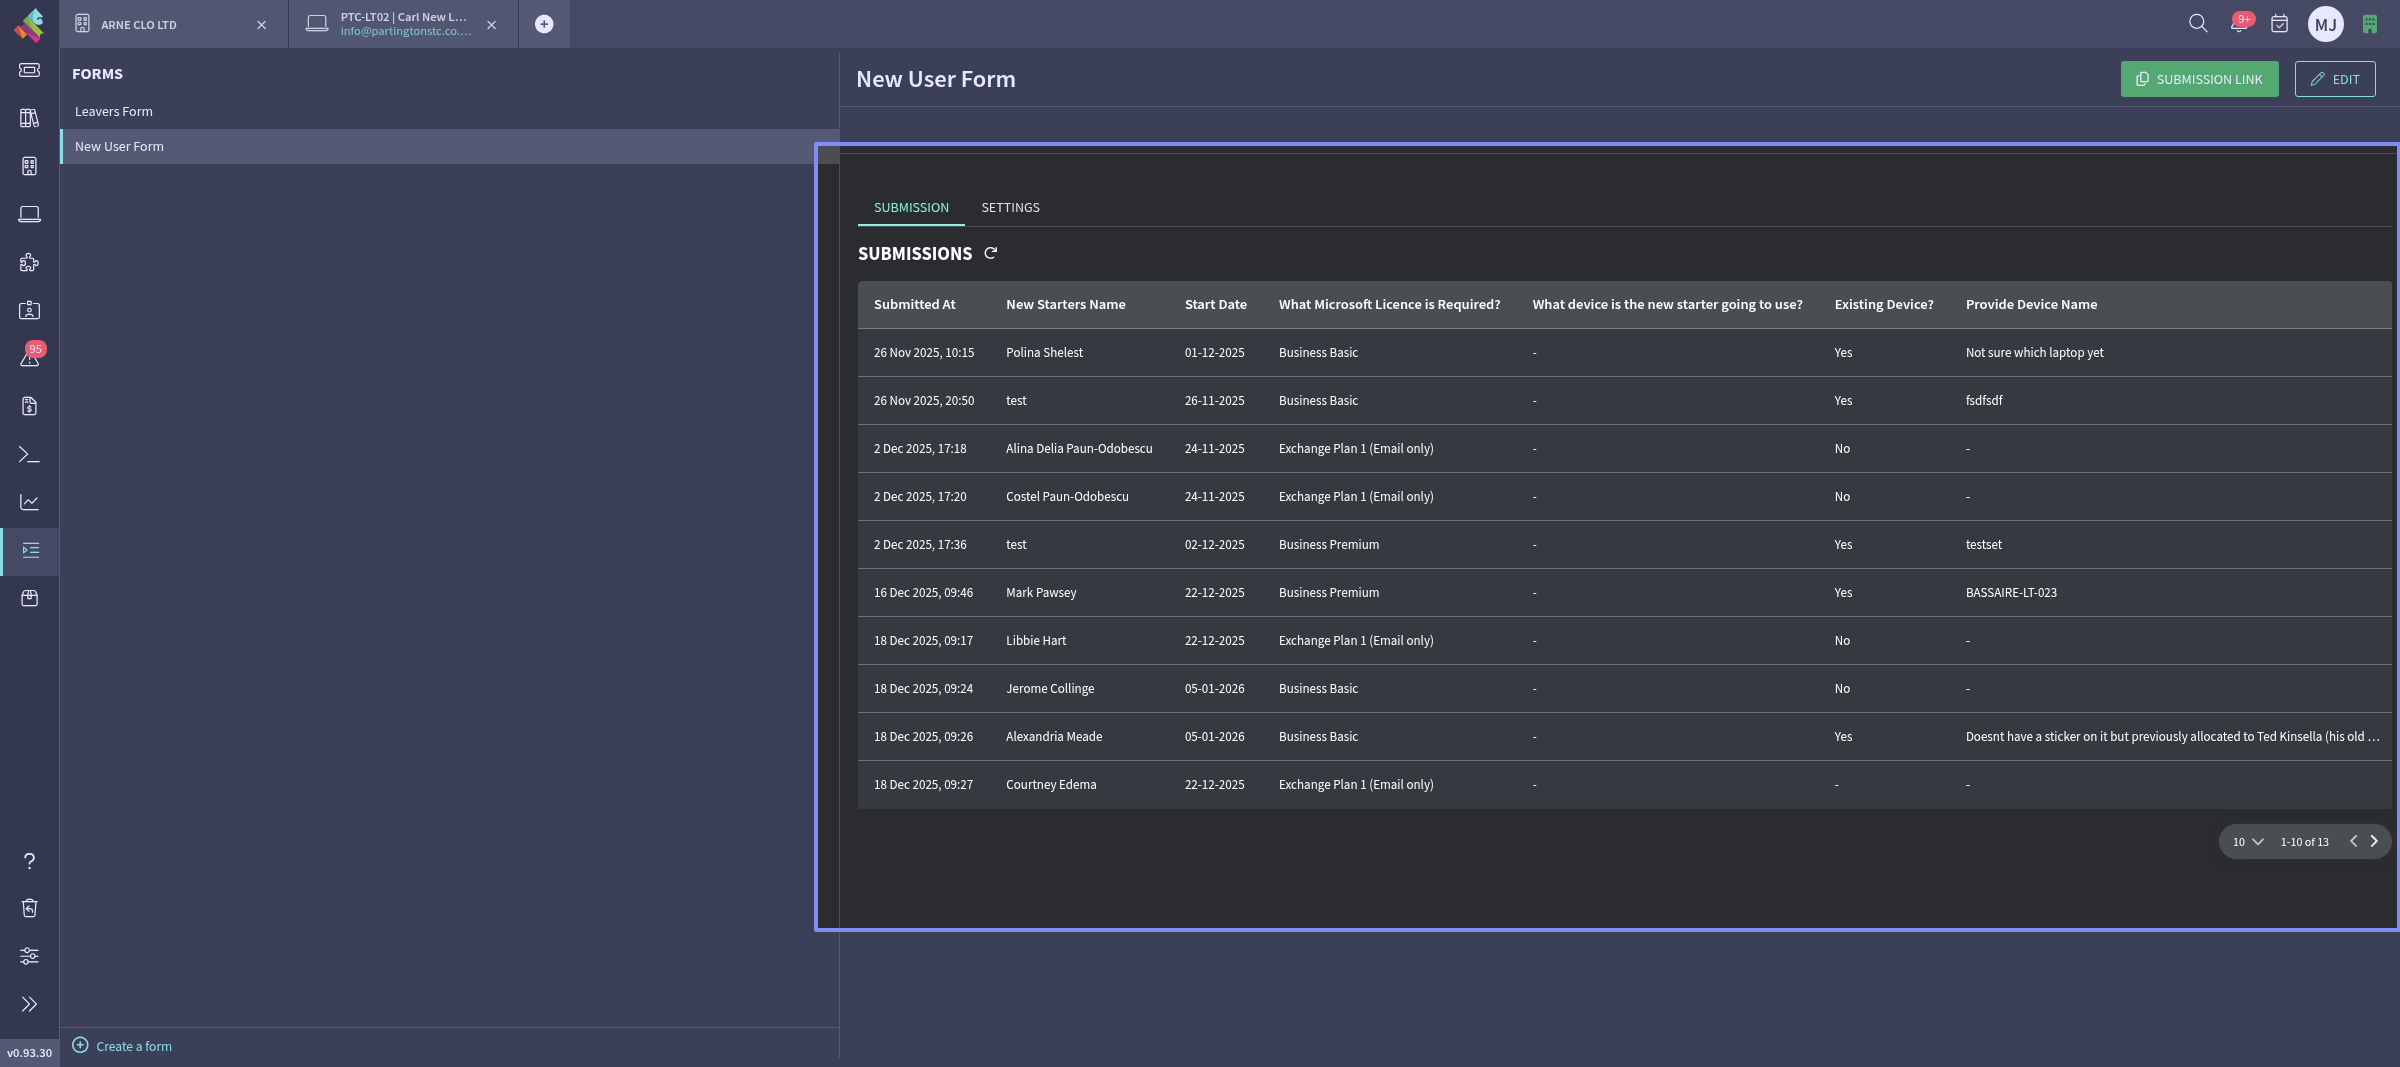
Task: Open the Leavers Form in the forms list
Action: click(x=449, y=111)
